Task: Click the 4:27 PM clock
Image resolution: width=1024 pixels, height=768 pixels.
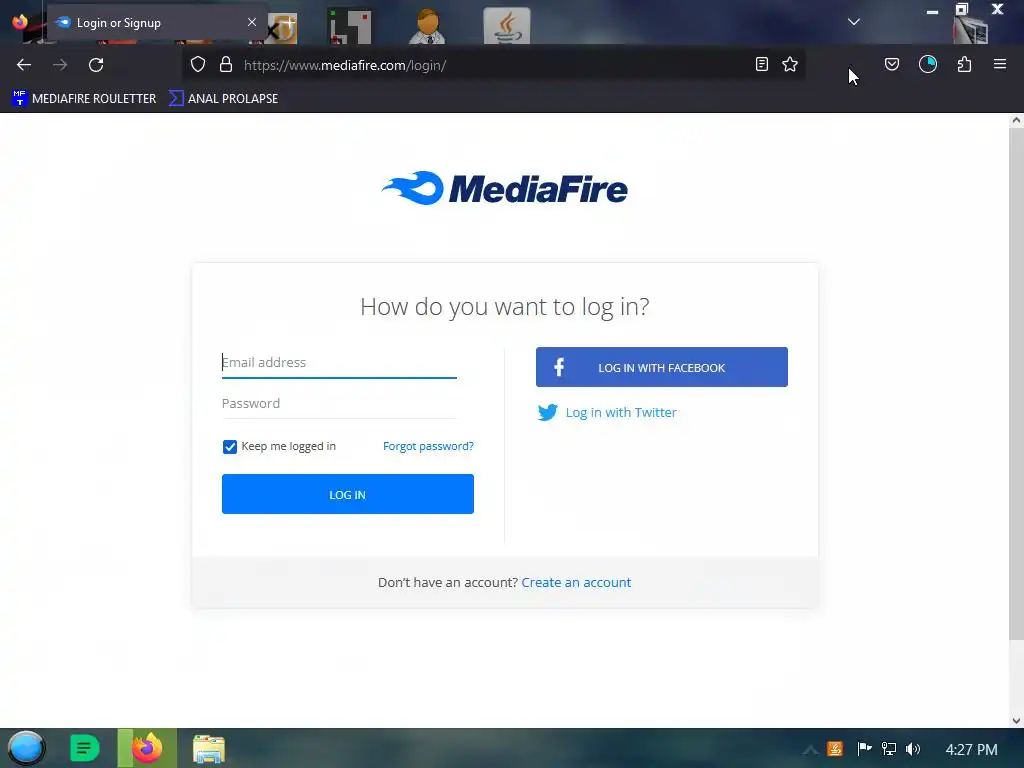Action: point(972,750)
